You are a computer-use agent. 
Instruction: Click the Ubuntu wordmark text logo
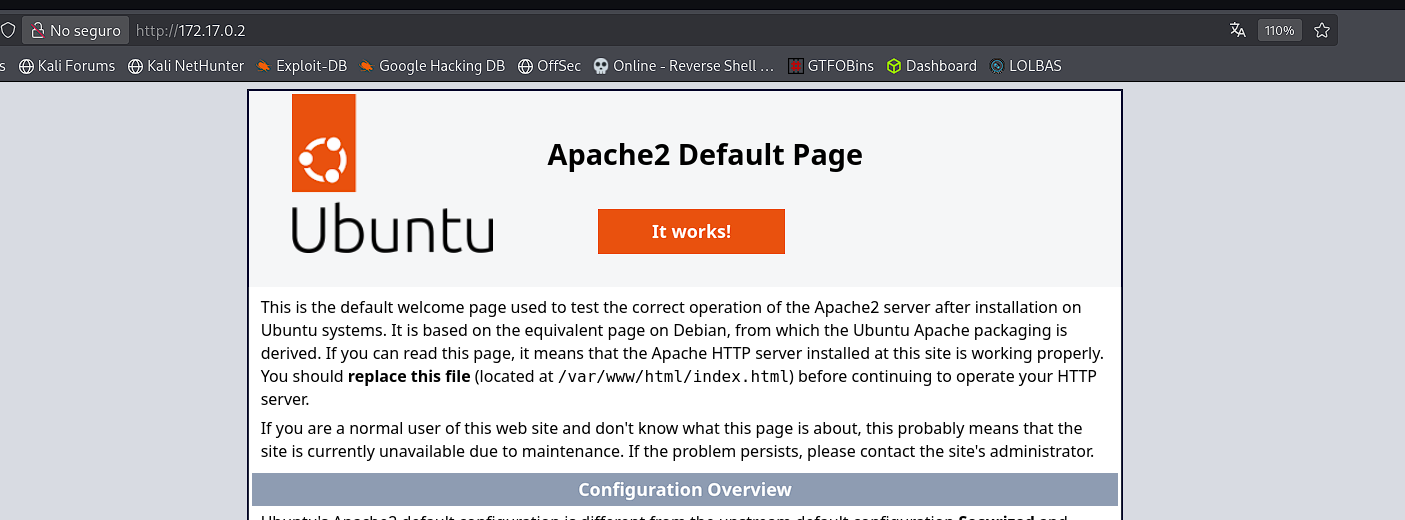point(392,229)
